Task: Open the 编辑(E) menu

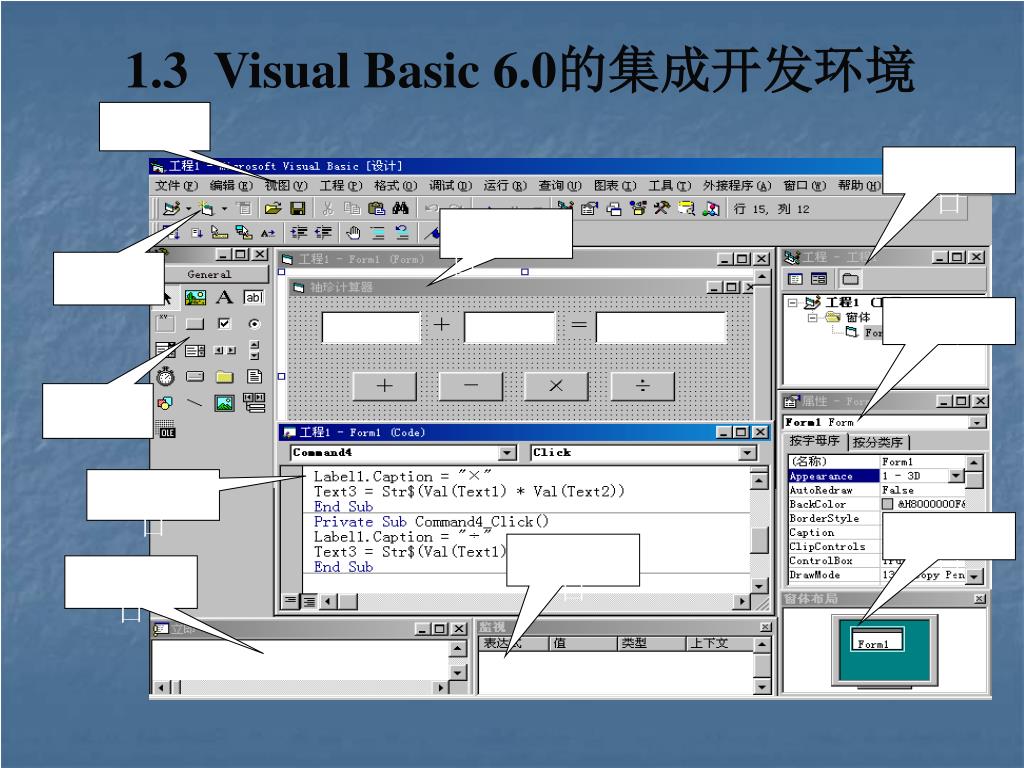Action: pyautogui.click(x=231, y=185)
